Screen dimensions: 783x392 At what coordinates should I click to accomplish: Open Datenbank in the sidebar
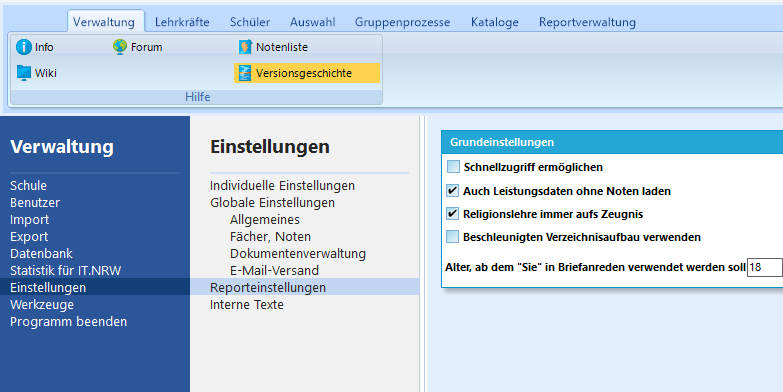pyautogui.click(x=41, y=253)
